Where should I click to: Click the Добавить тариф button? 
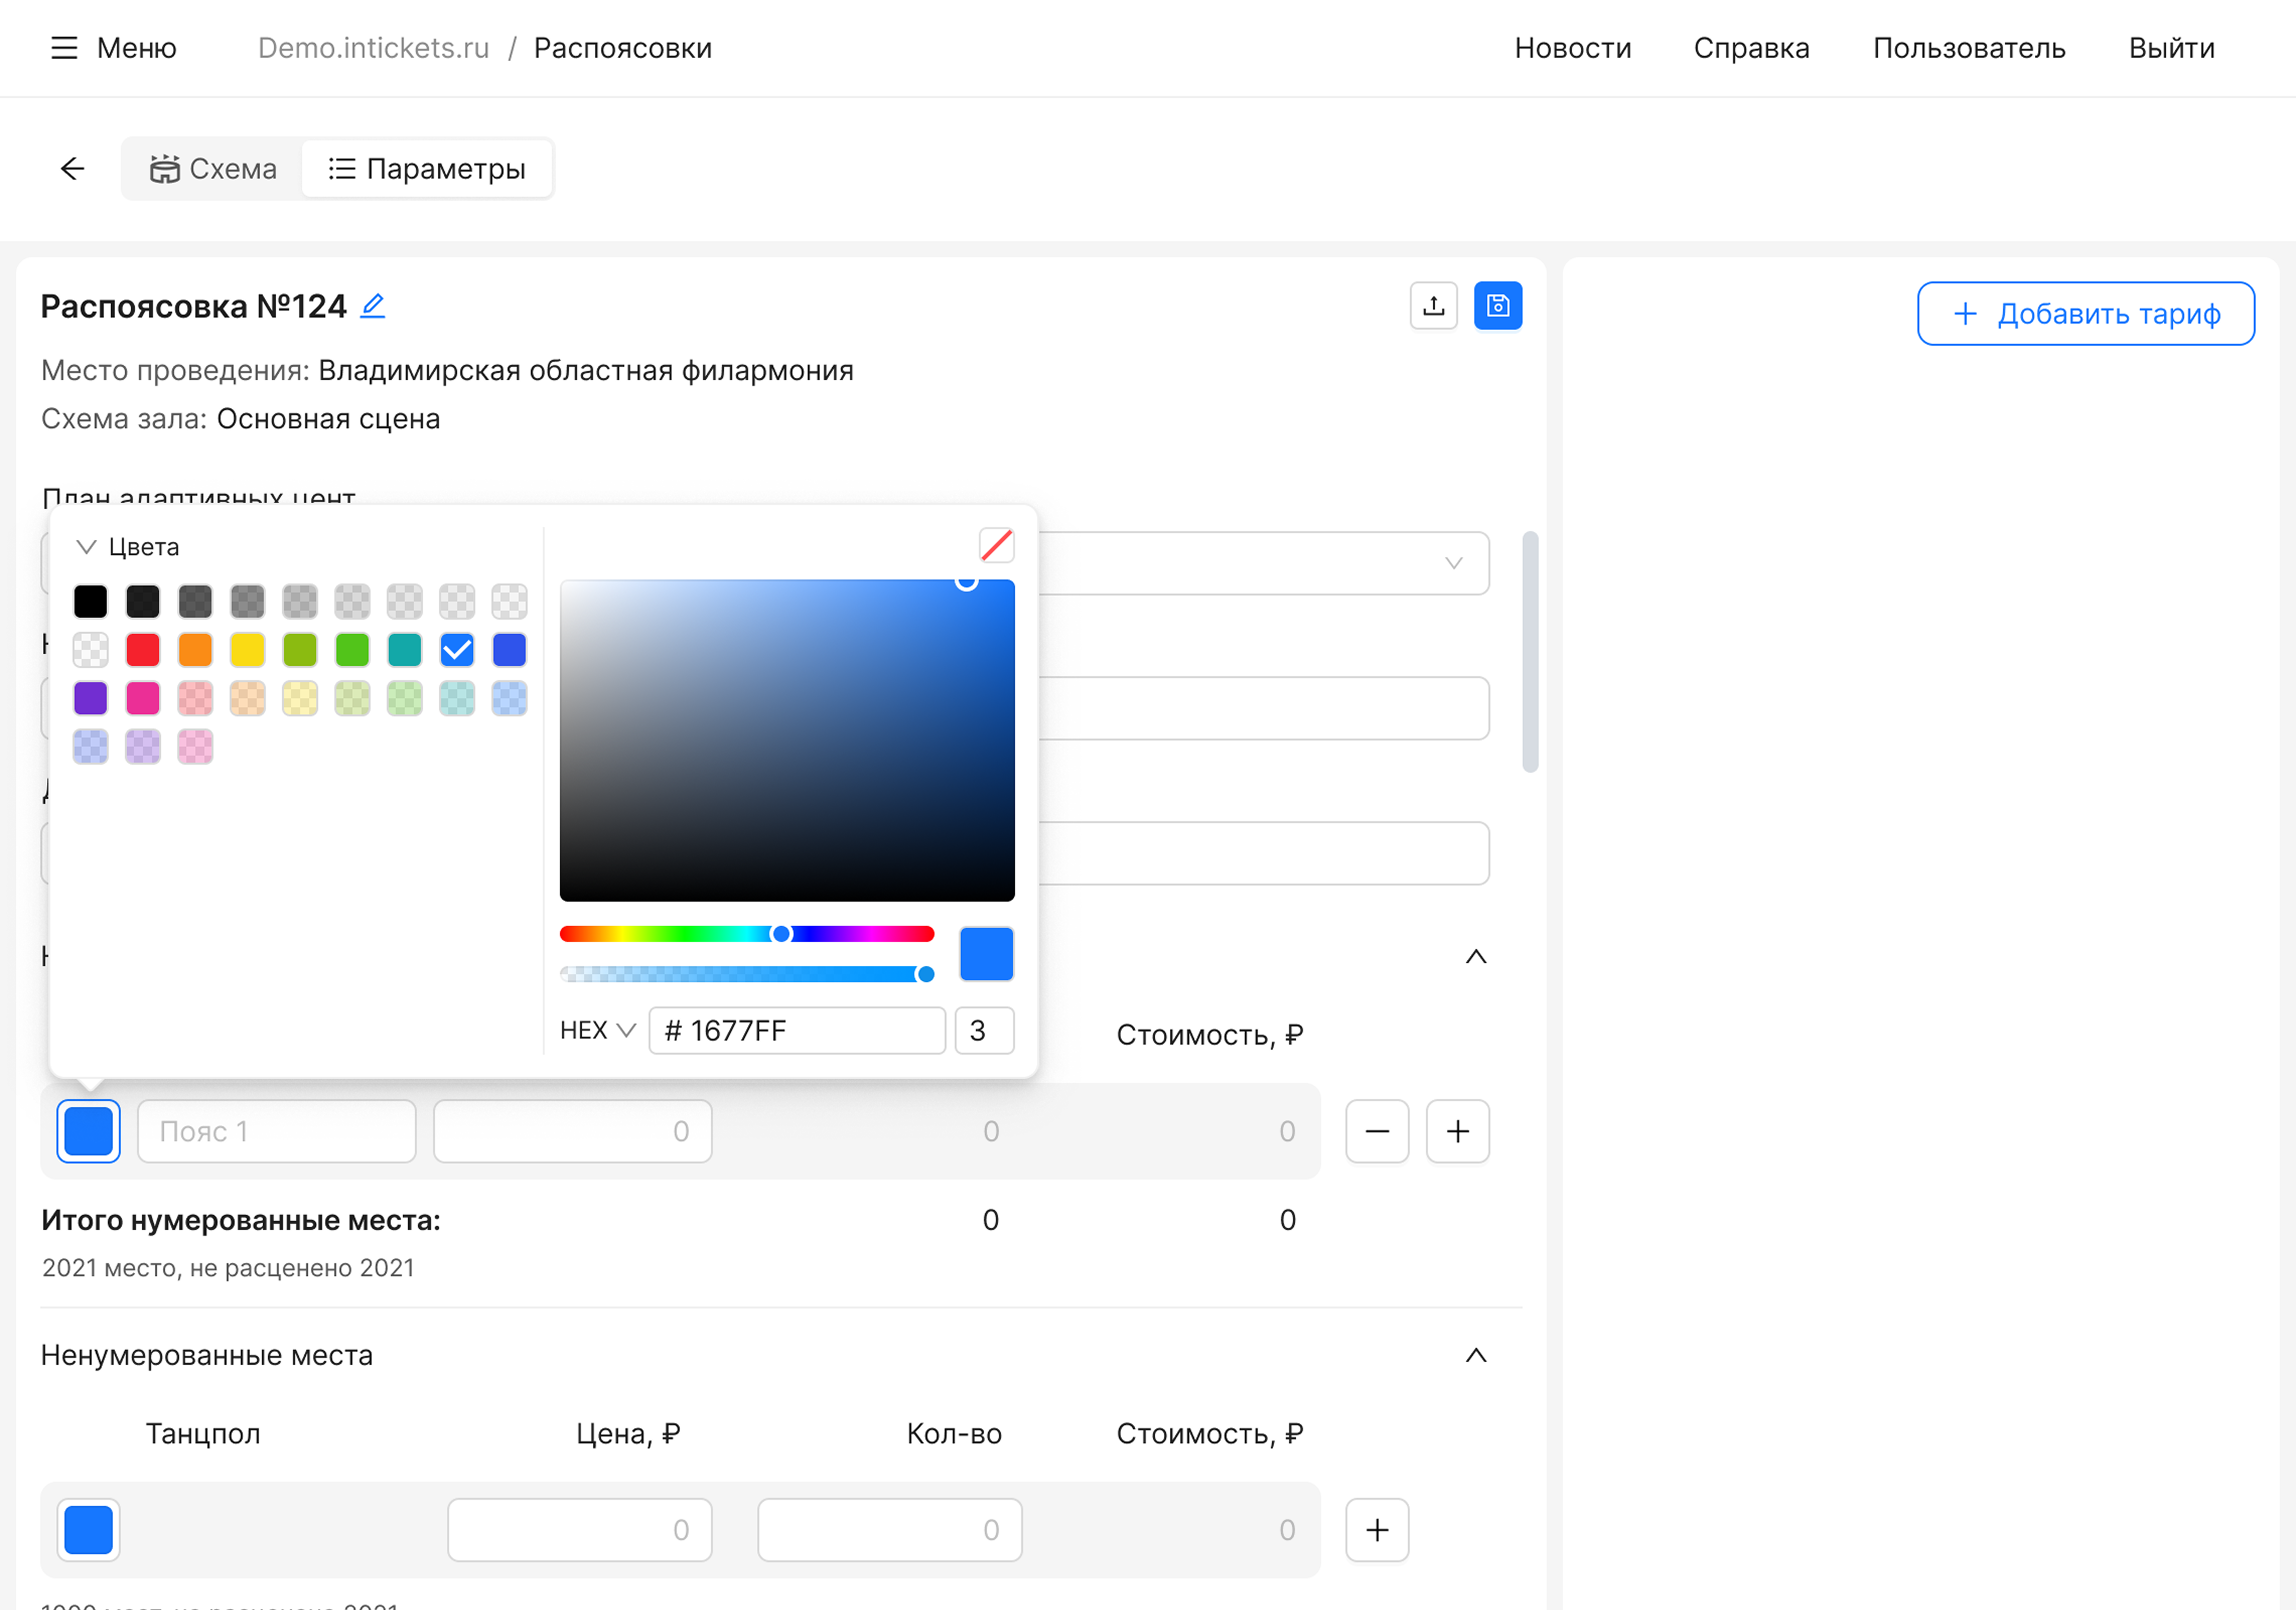click(2085, 314)
